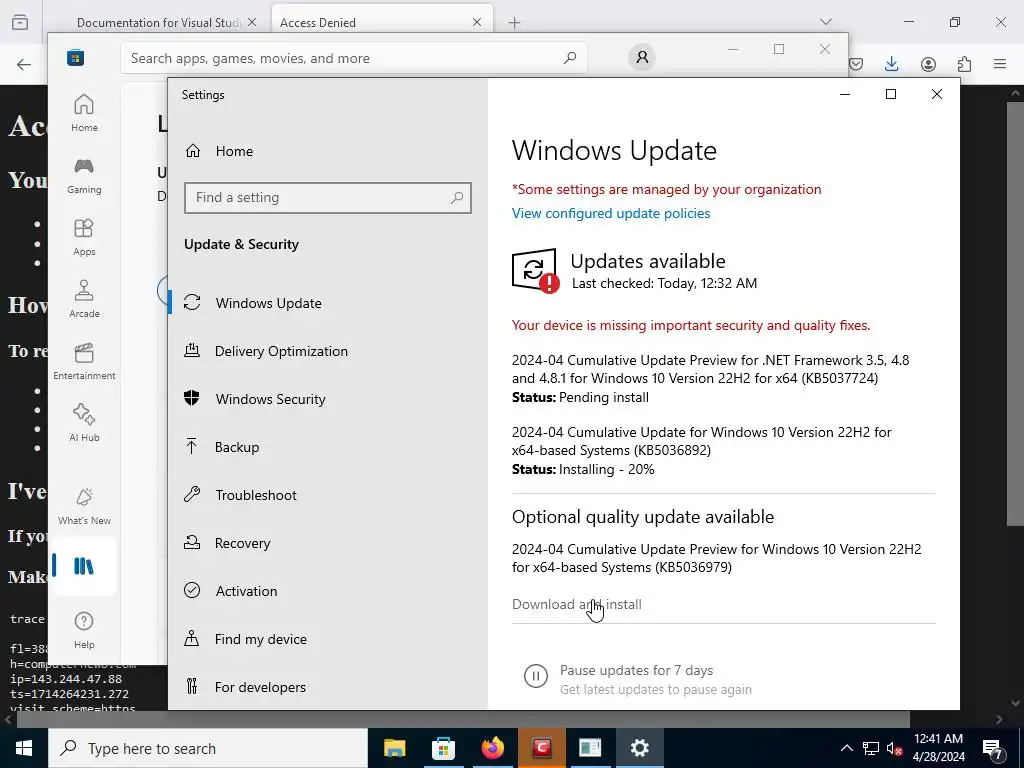This screenshot has width=1024, height=768.
Task: Click the Microsoft Store logo icon
Action: (75, 57)
